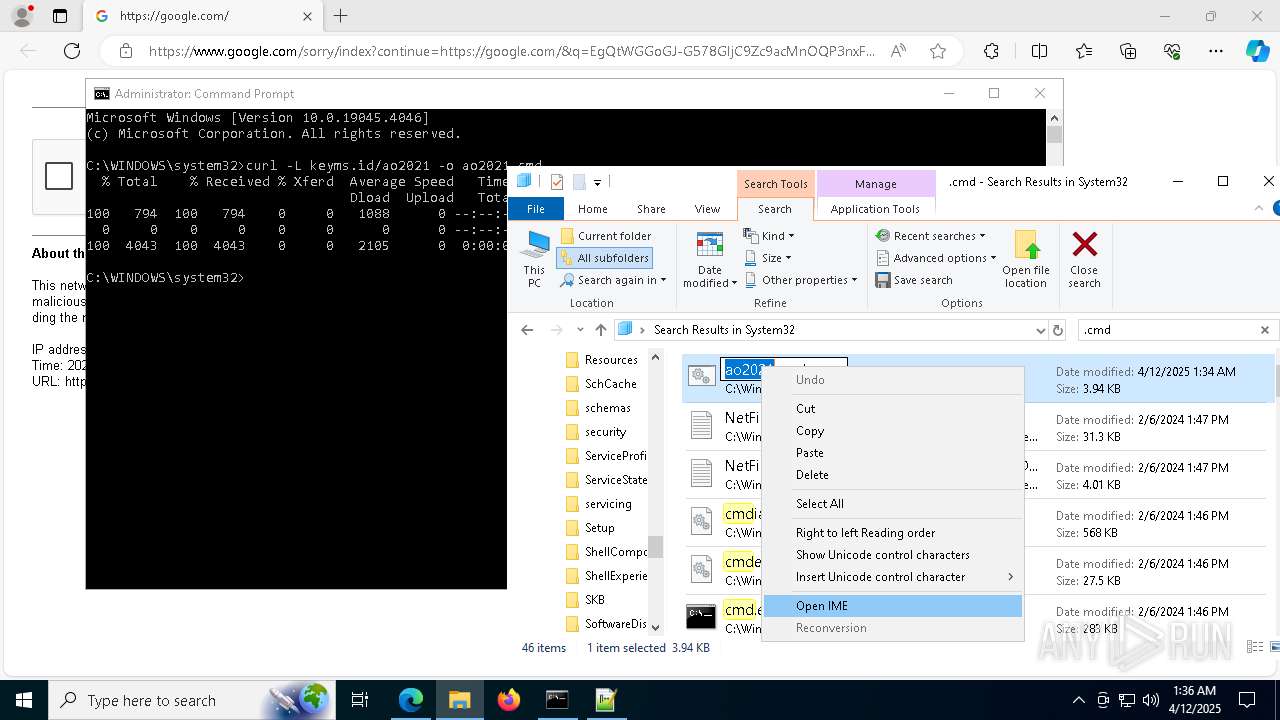Select SKB folder in navigation tree
This screenshot has height=720, width=1280.
click(x=586, y=600)
